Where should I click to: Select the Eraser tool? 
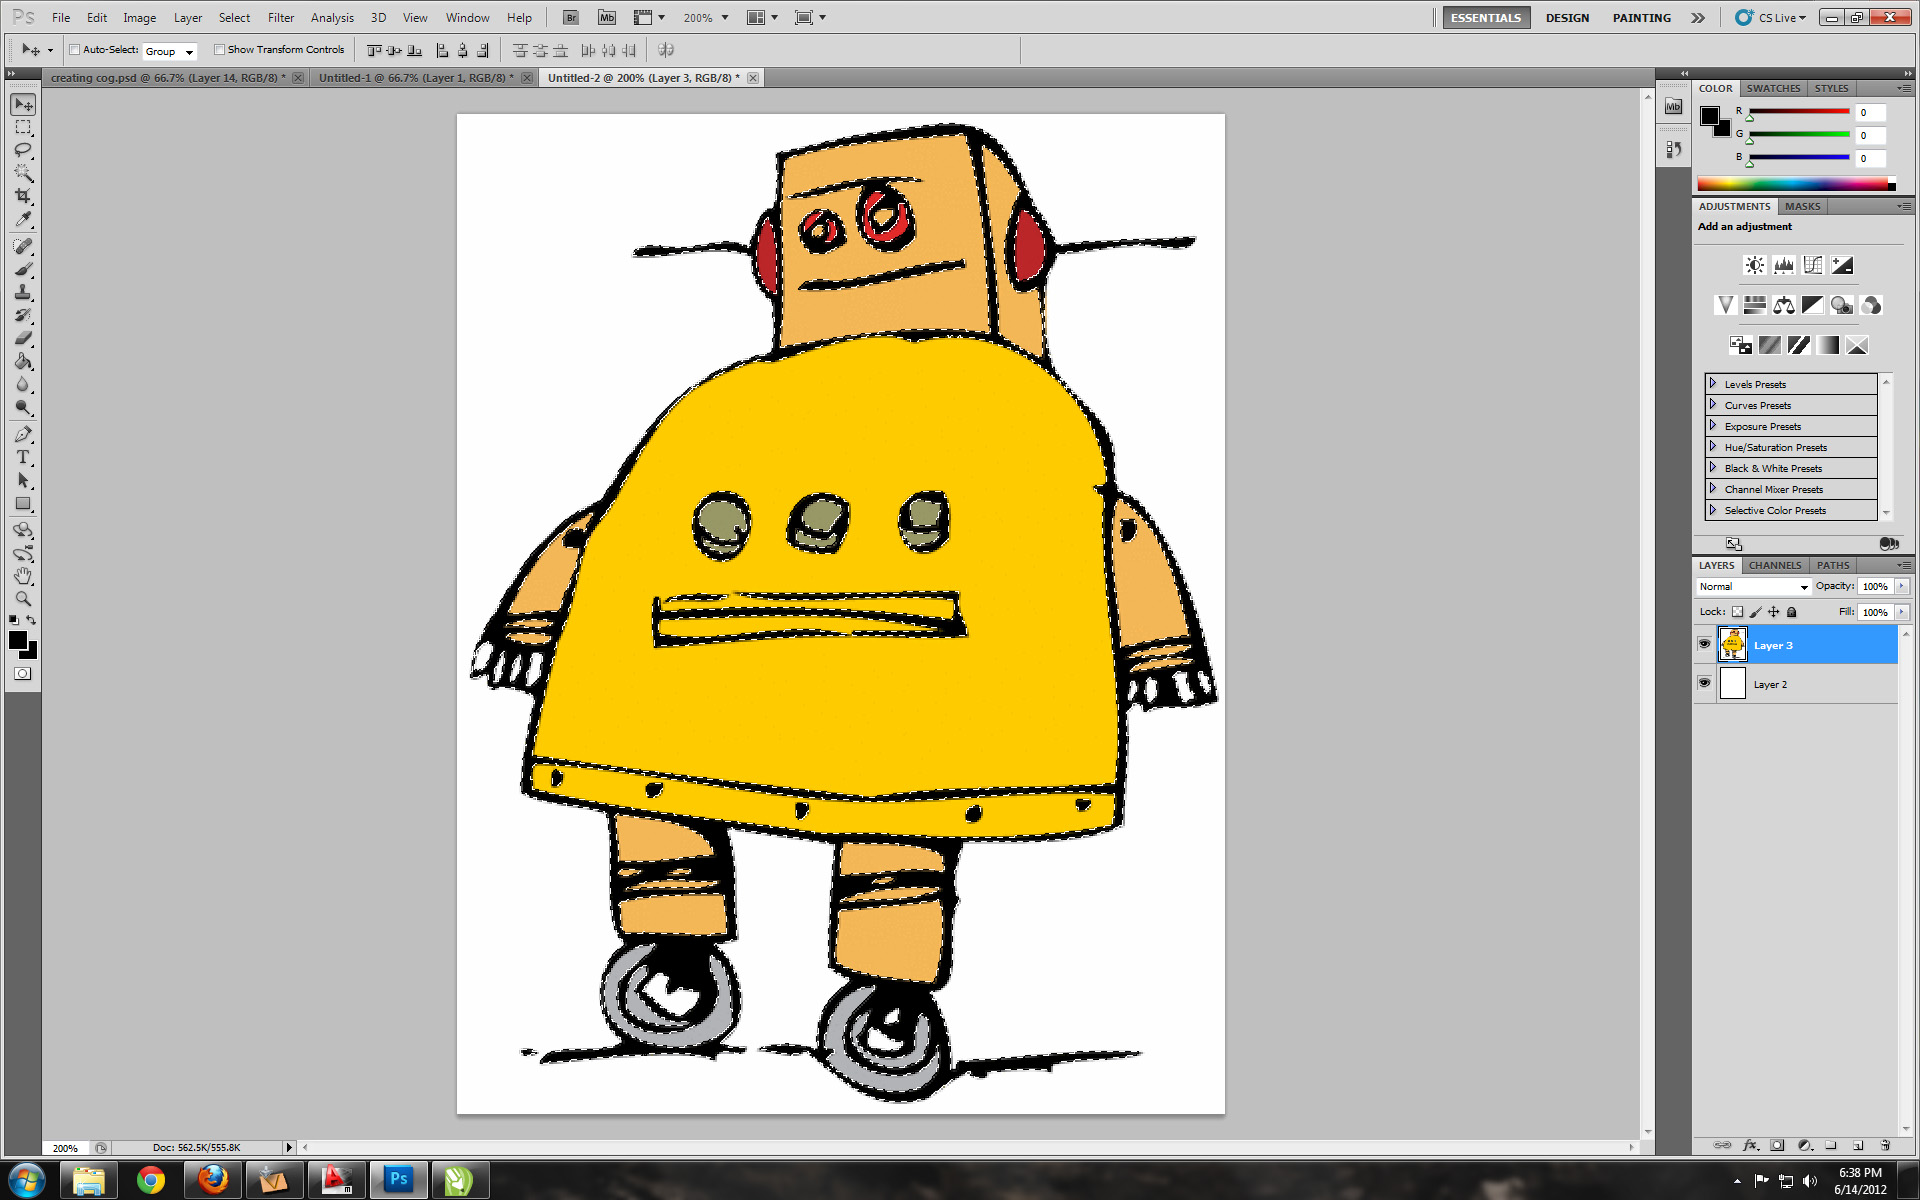(23, 338)
